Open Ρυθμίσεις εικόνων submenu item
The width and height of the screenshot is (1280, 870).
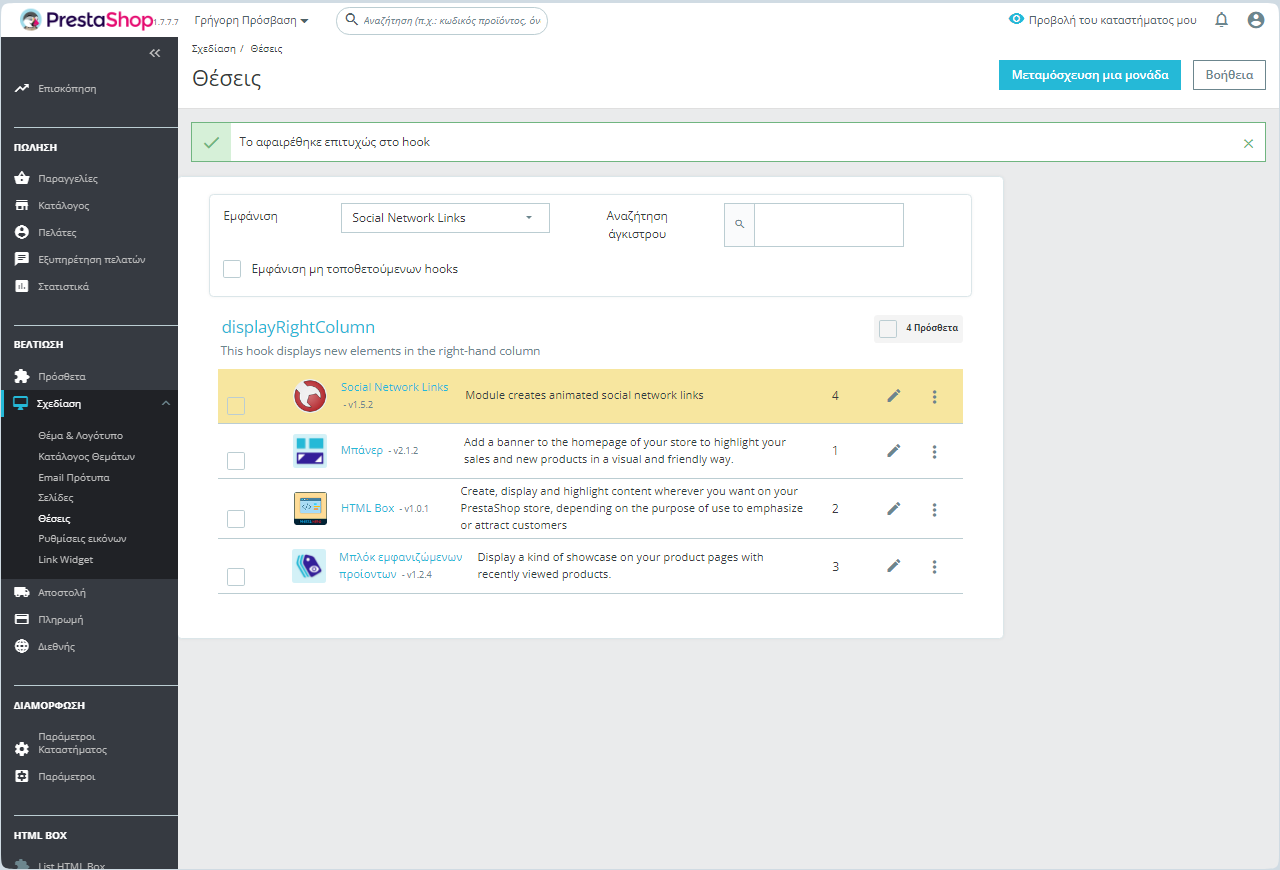tap(82, 539)
